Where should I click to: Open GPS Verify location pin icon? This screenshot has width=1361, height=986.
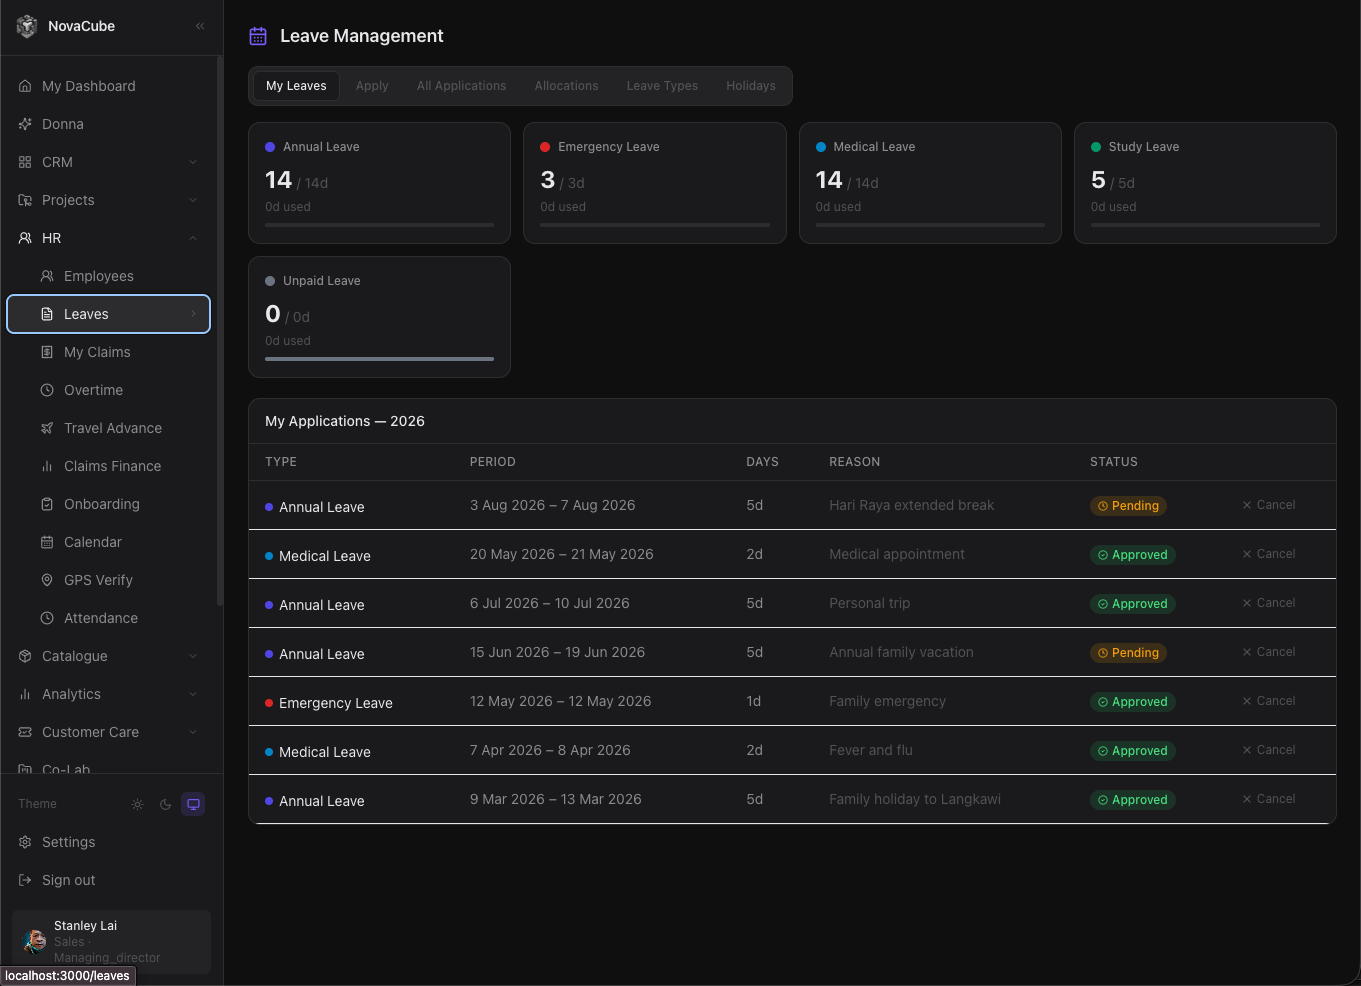(47, 580)
